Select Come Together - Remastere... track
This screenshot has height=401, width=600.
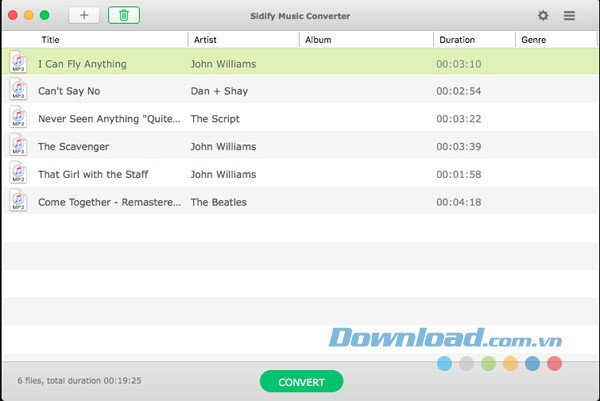tap(109, 202)
